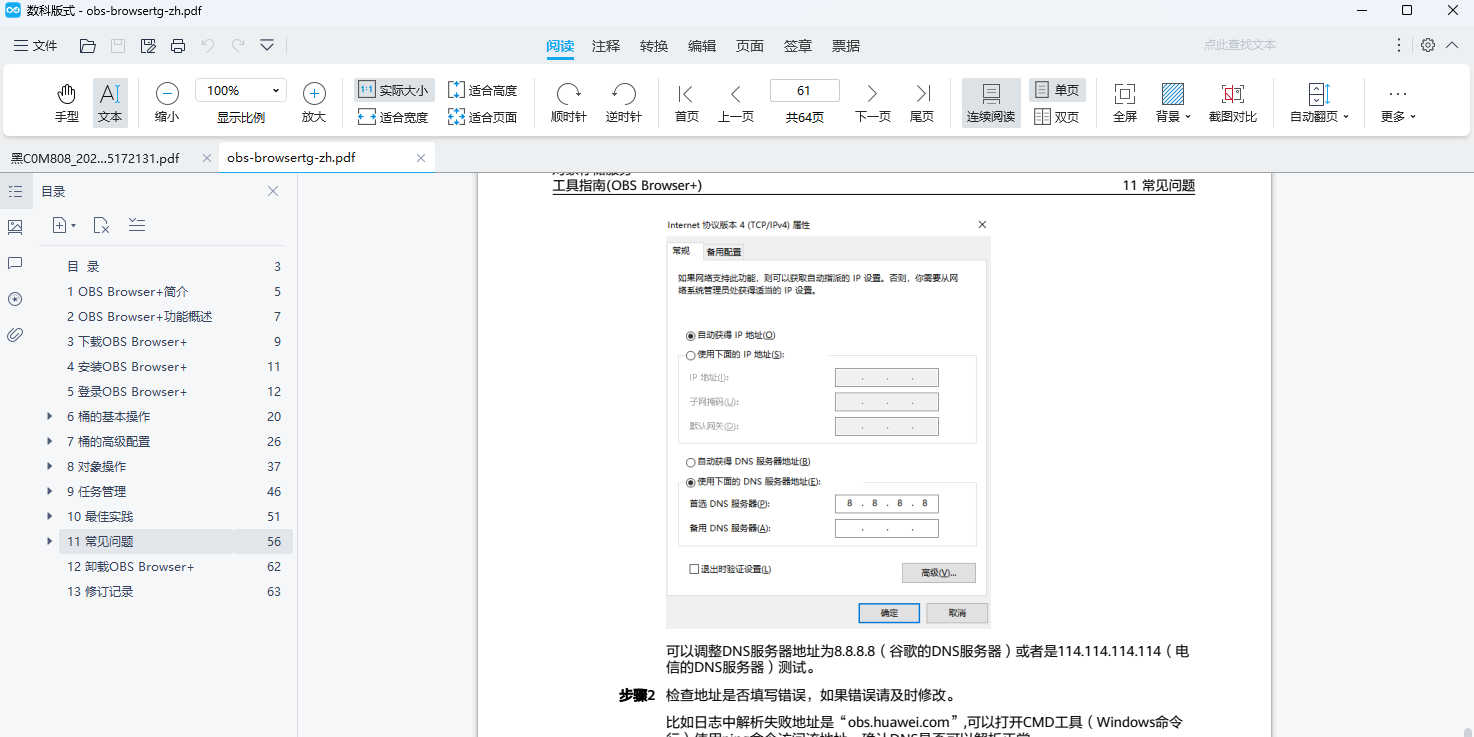1474x737 pixels.
Task: Activate the Text selection tool (文本)
Action: pyautogui.click(x=110, y=103)
